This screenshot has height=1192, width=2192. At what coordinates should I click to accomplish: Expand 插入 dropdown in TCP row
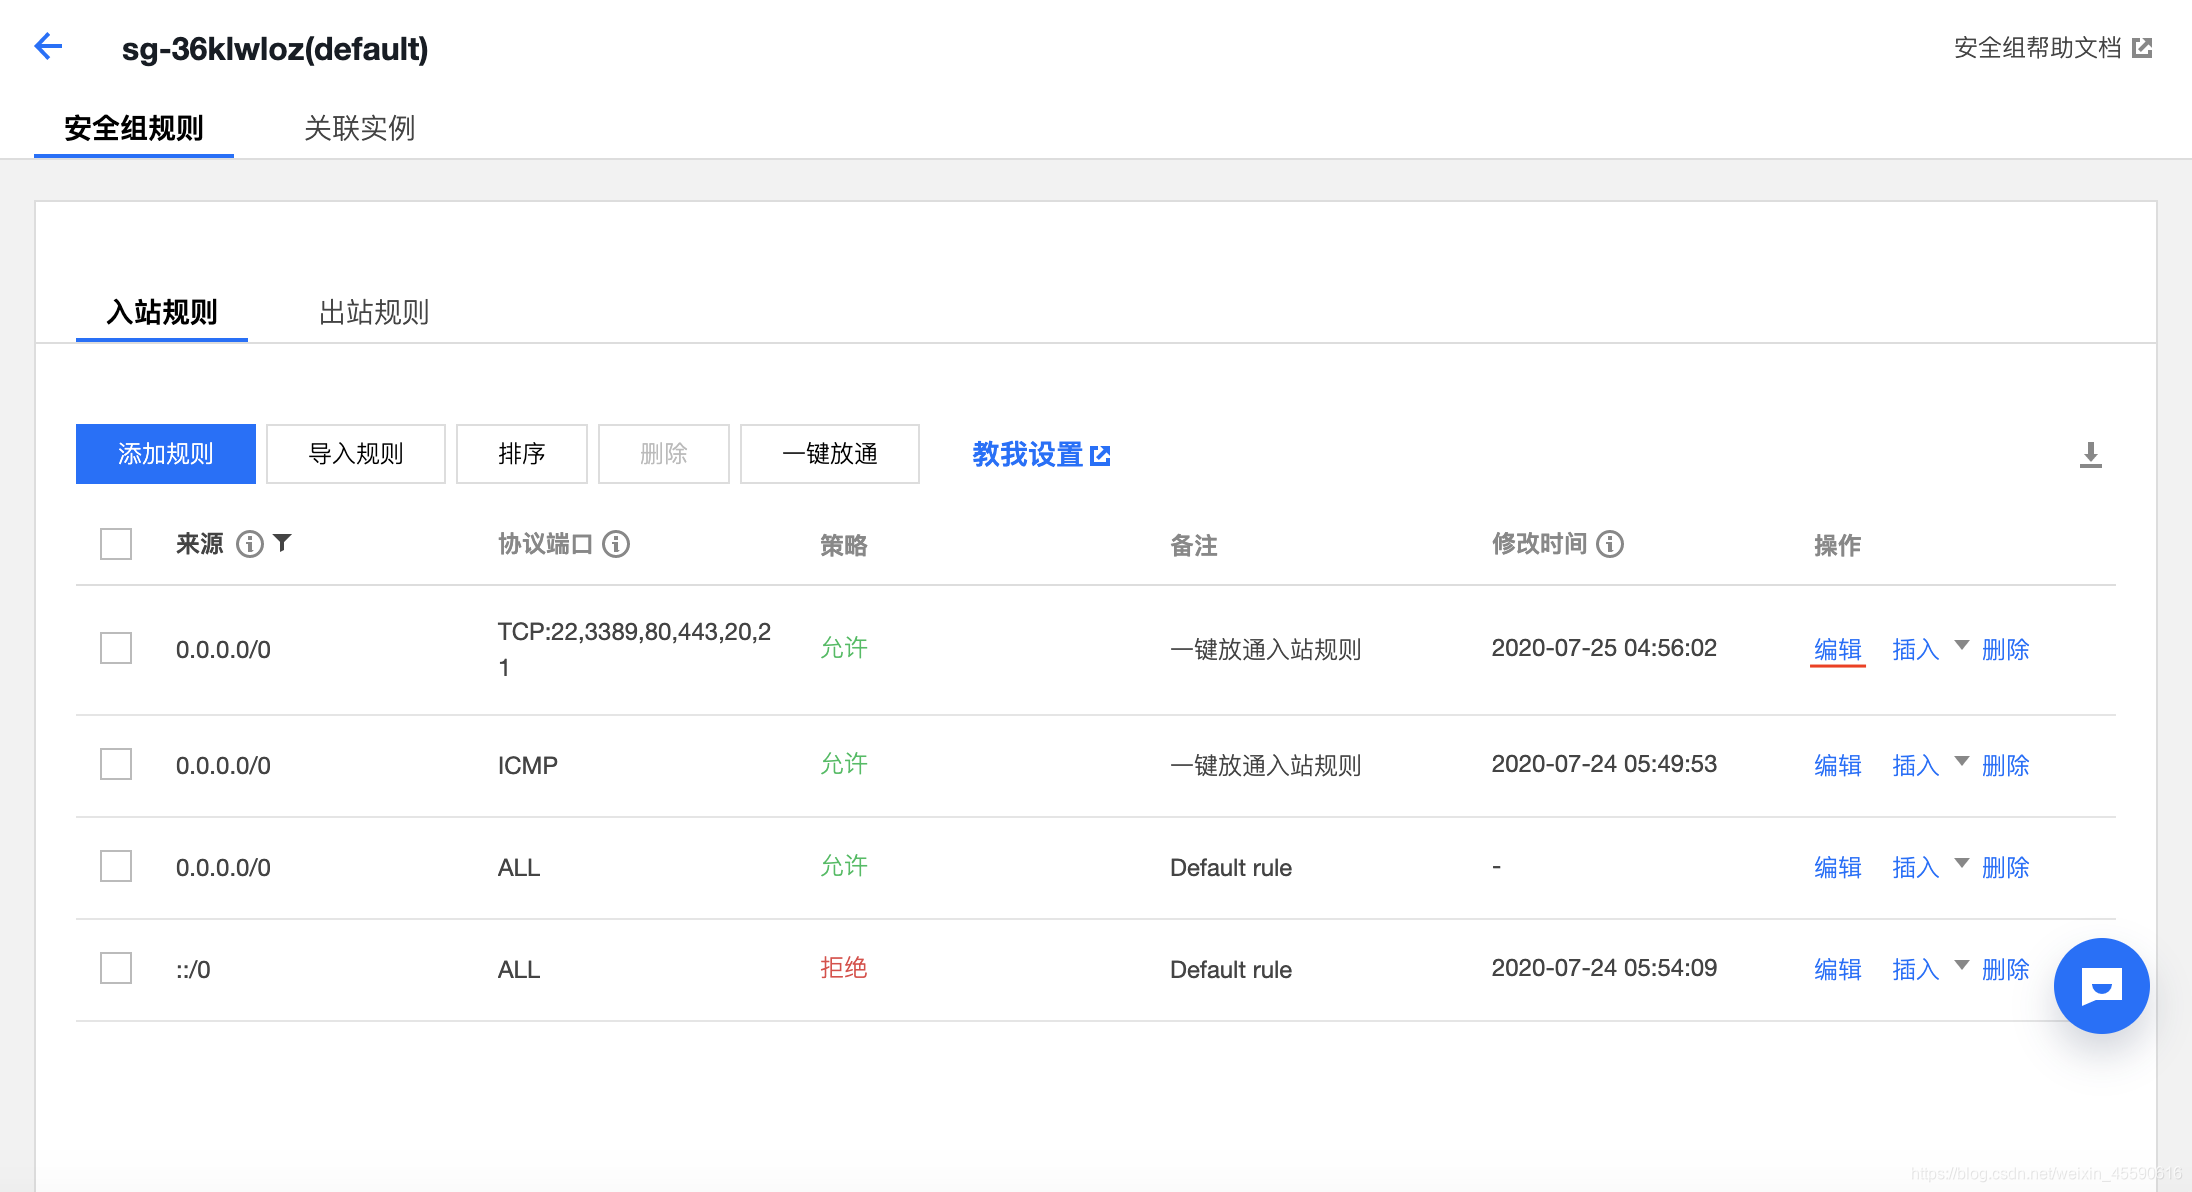[x=1962, y=645]
